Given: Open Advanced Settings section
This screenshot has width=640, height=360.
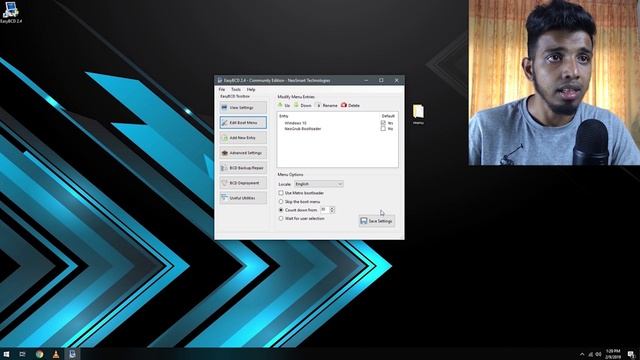Looking at the screenshot, I should [243, 153].
